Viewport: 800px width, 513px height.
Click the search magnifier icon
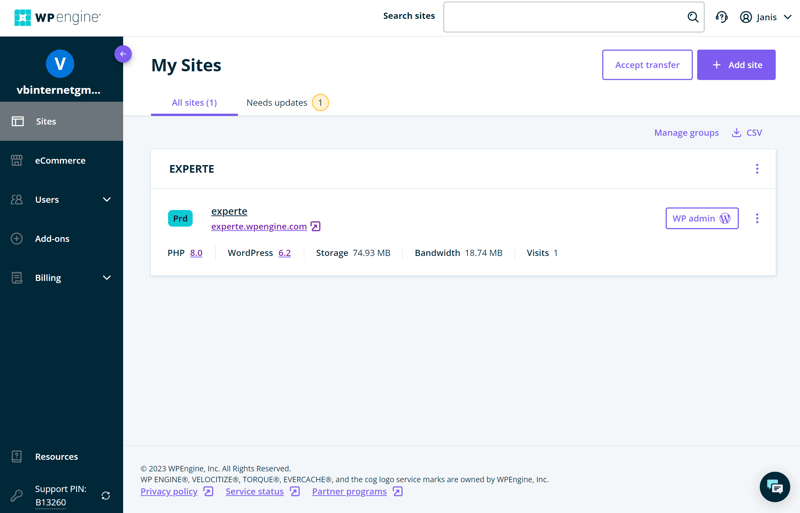pyautogui.click(x=692, y=17)
